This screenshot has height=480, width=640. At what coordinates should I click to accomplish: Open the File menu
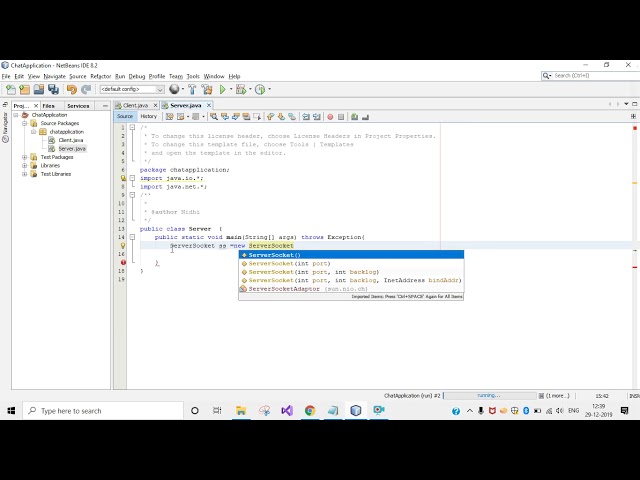(6, 76)
